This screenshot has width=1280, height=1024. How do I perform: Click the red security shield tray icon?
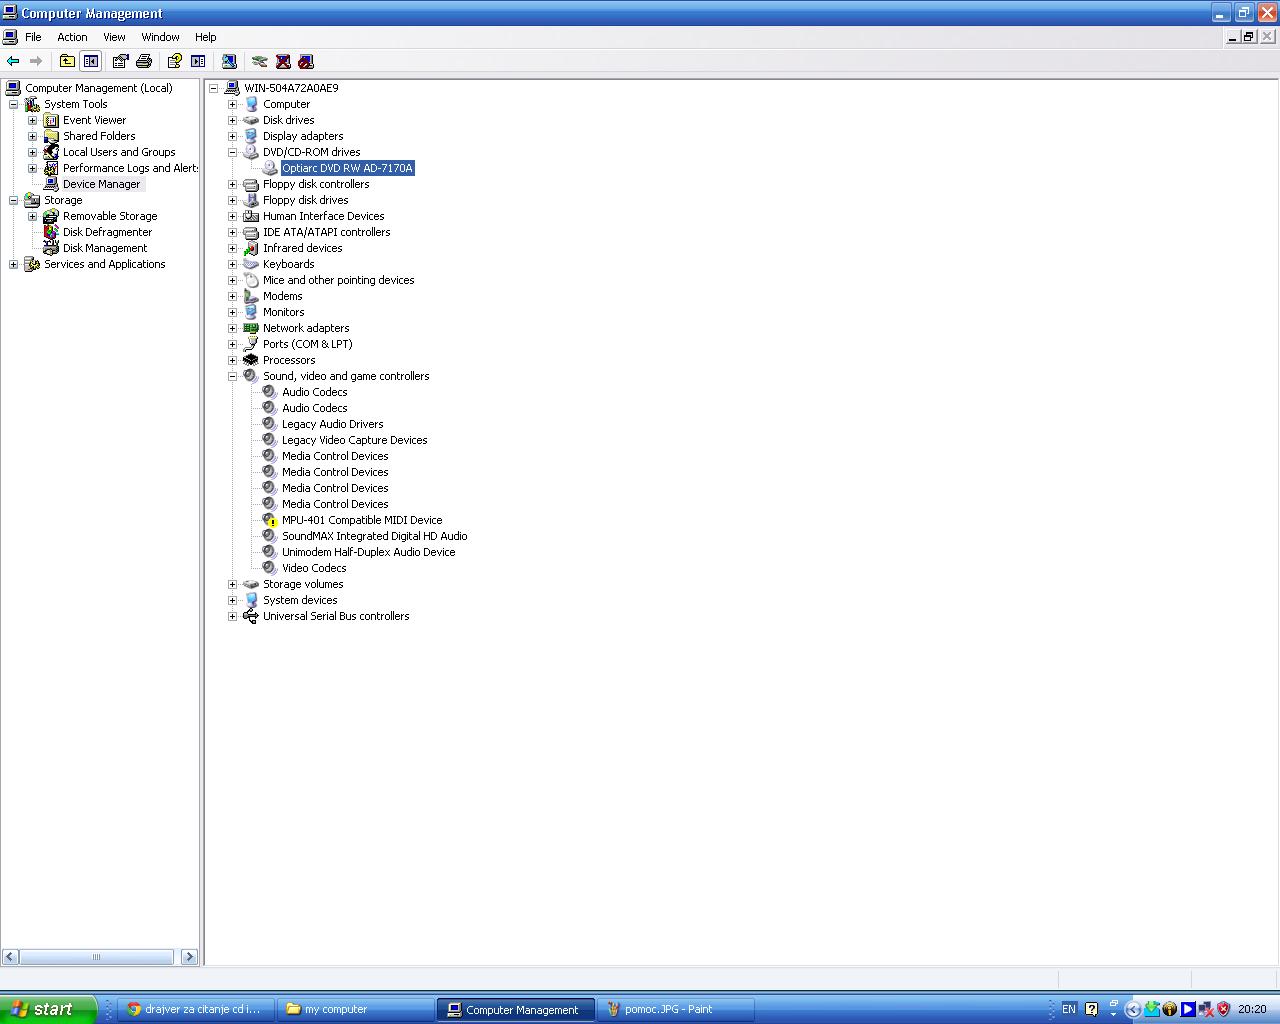point(1223,1009)
